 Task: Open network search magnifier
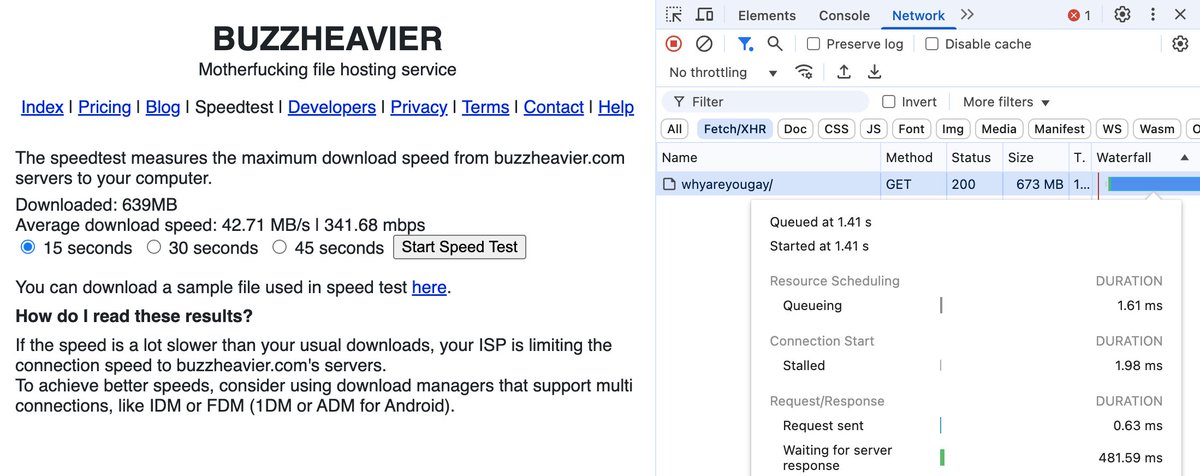coord(774,44)
